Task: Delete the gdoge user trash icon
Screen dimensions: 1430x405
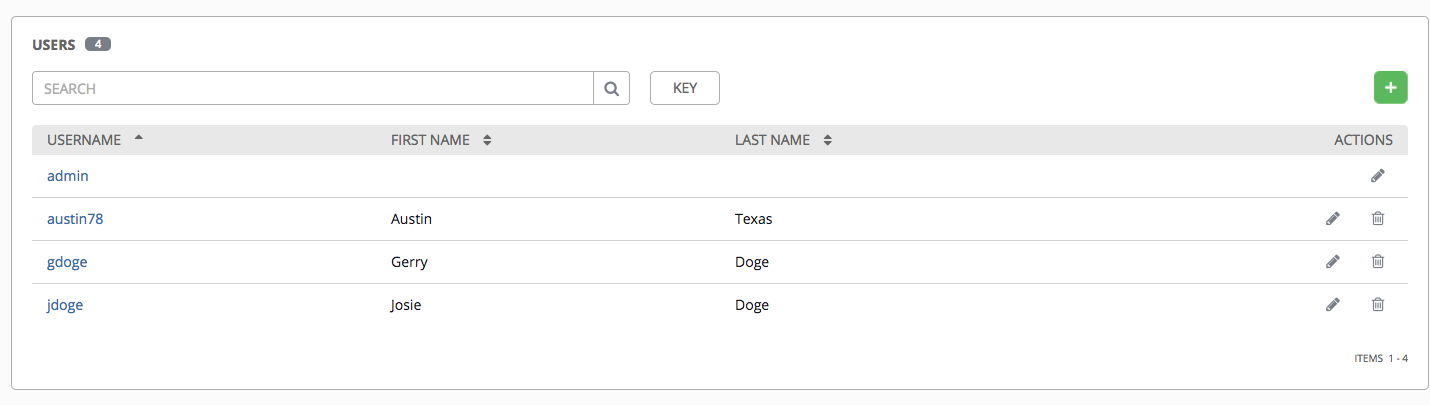Action: coord(1378,262)
